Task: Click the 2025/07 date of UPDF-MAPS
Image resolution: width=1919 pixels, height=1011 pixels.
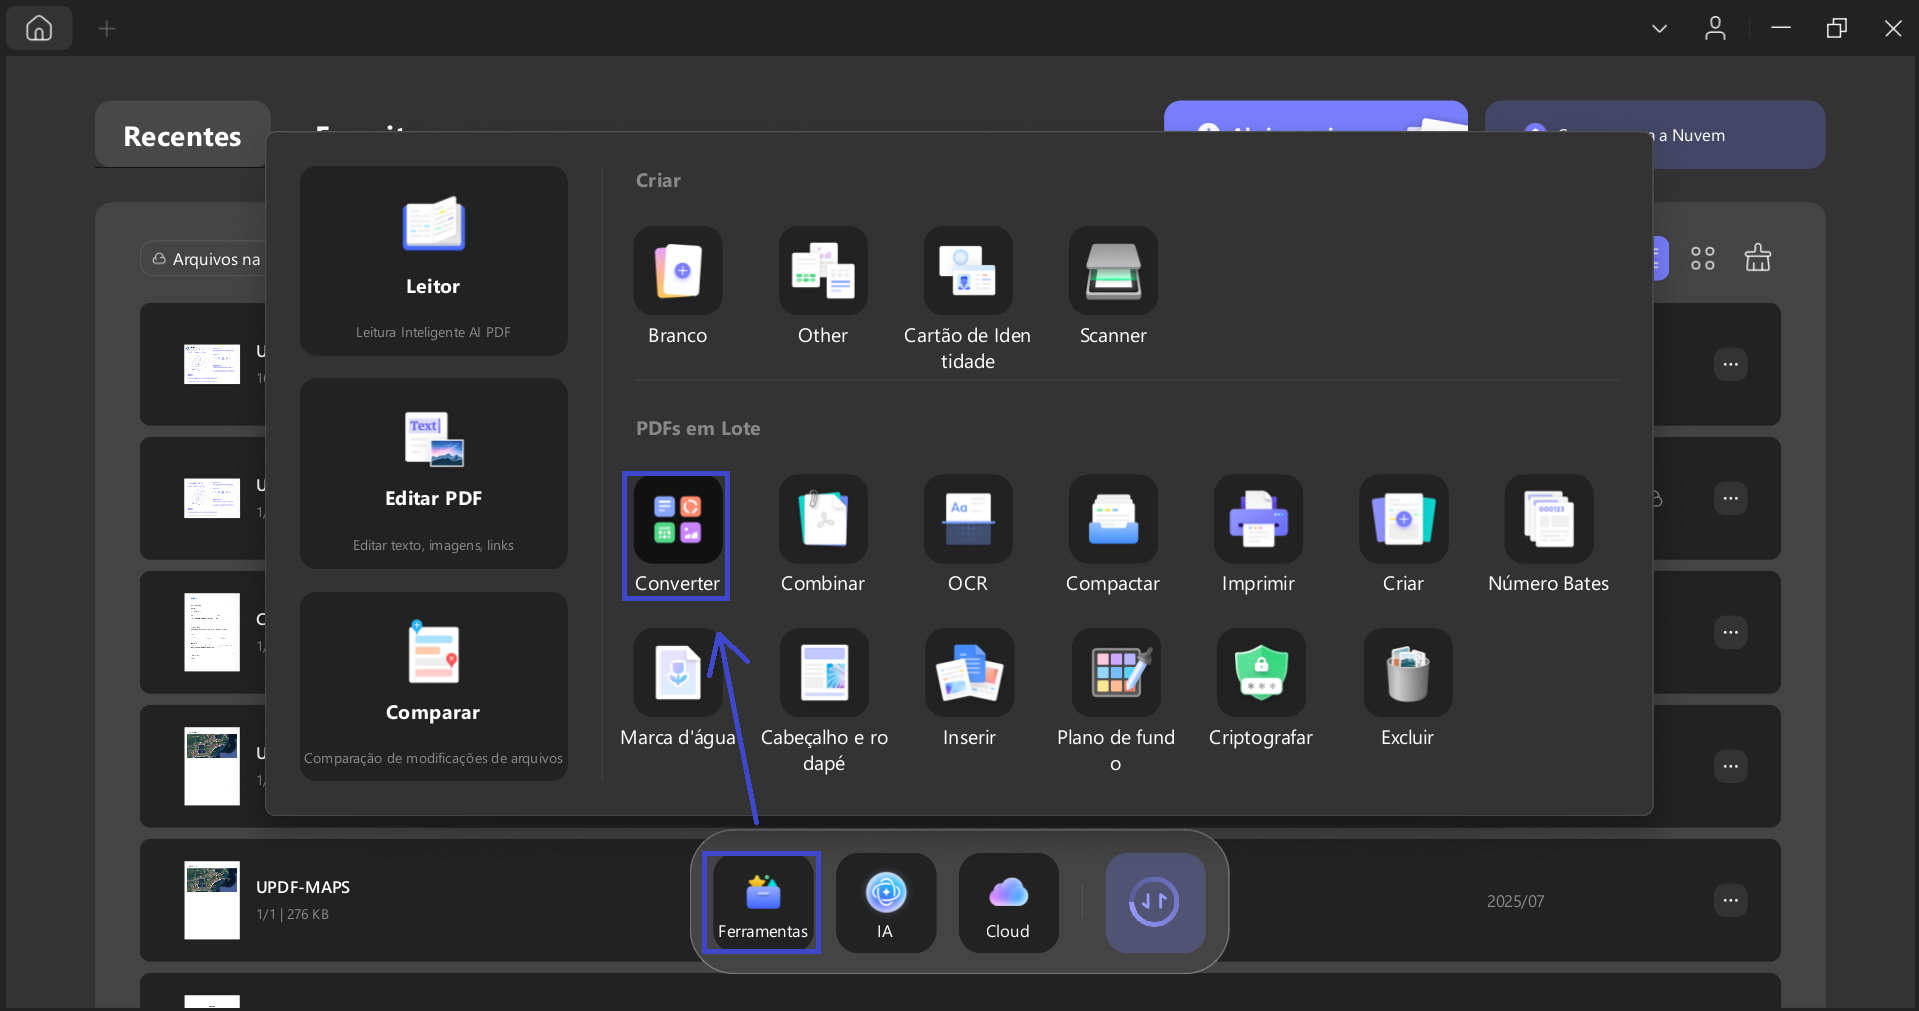Action: [x=1515, y=901]
